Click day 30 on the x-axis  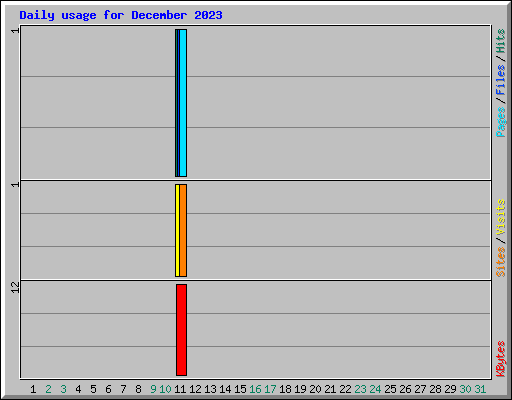coord(465,389)
